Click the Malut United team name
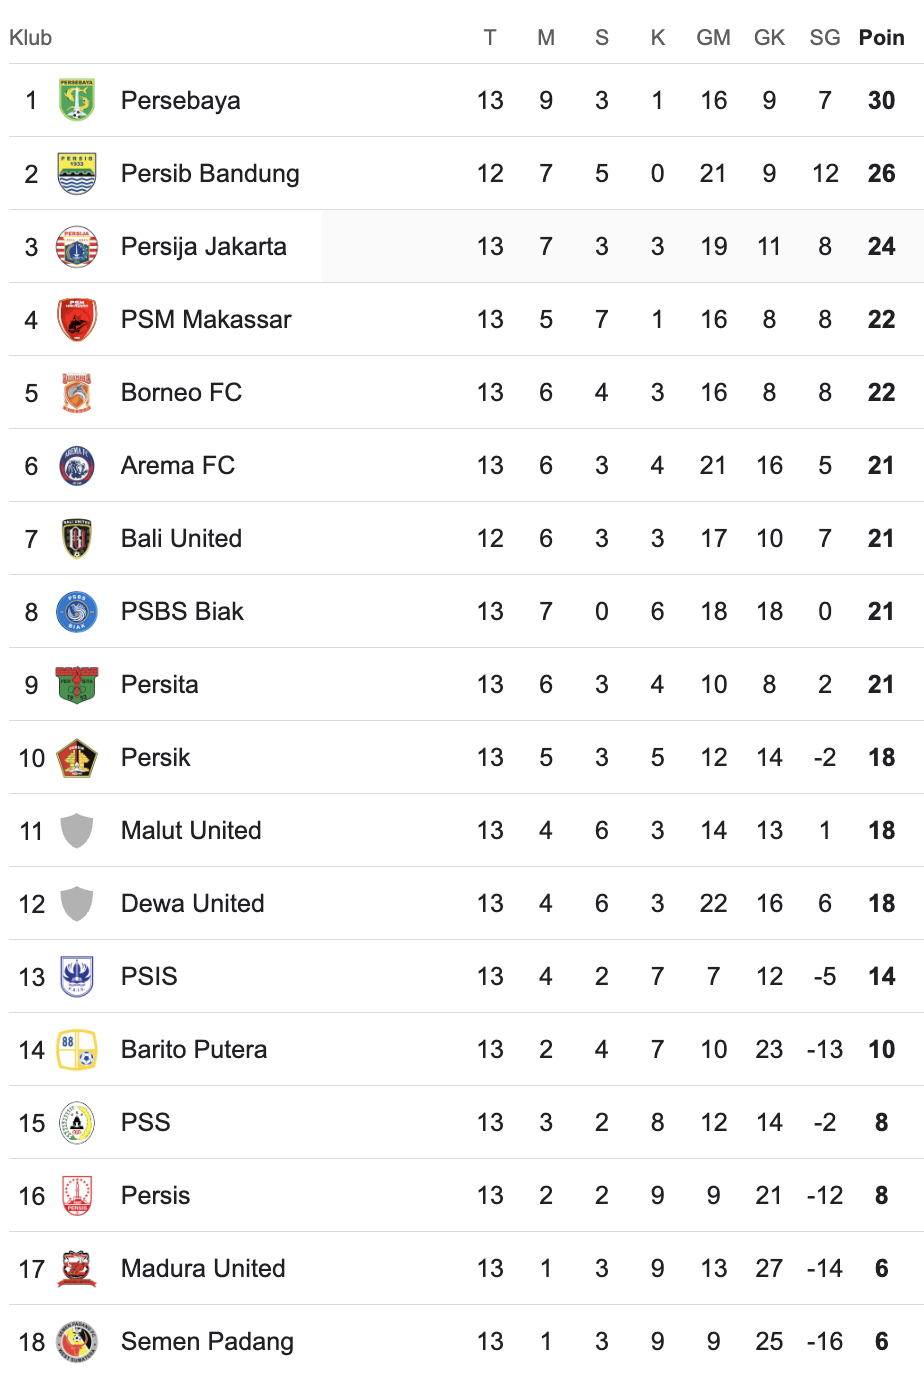 [191, 830]
